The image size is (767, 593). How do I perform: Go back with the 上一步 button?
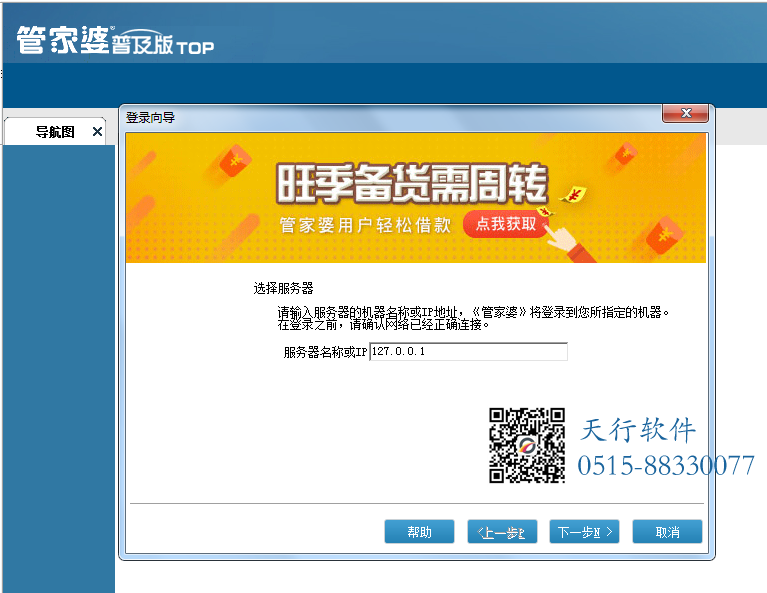pyautogui.click(x=502, y=531)
